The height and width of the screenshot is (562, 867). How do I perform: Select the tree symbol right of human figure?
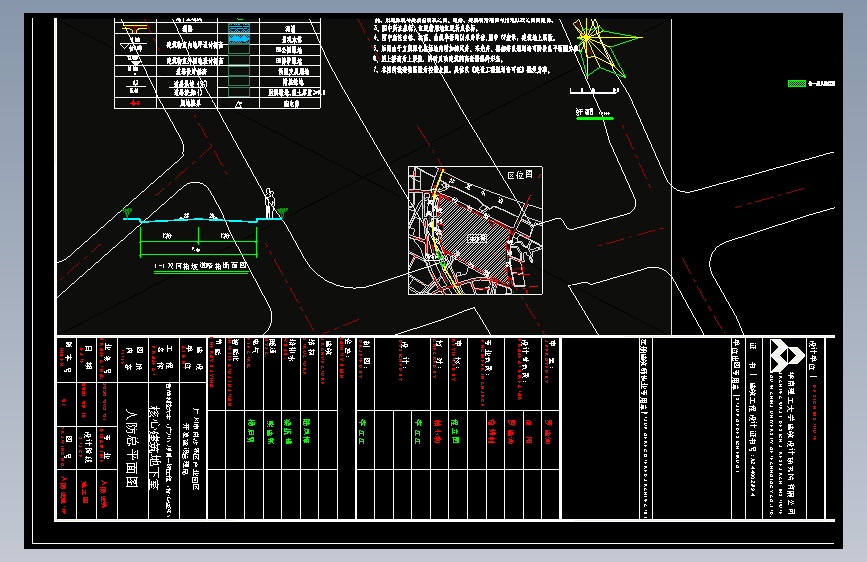tap(283, 212)
